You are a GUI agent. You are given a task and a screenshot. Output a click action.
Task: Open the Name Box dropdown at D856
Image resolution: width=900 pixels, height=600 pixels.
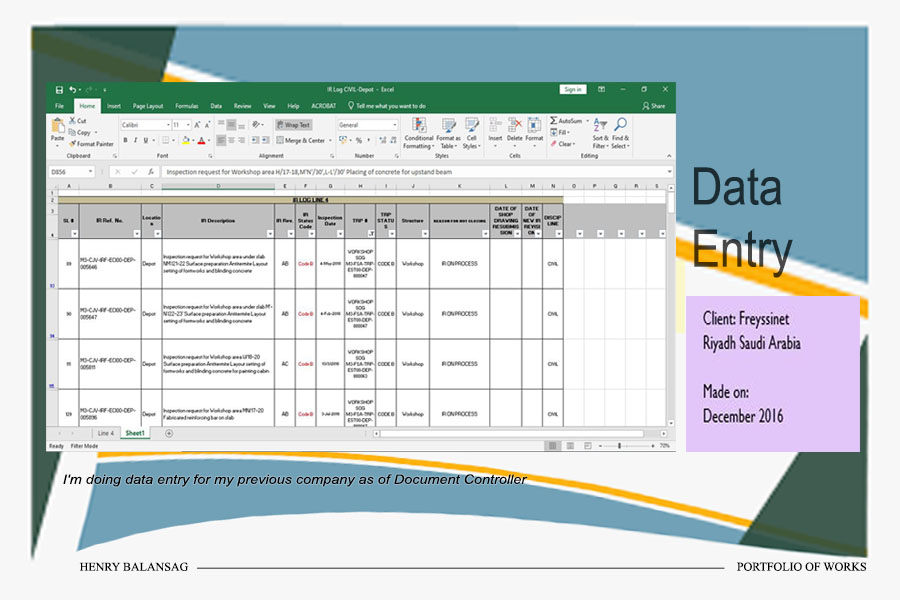tap(90, 172)
